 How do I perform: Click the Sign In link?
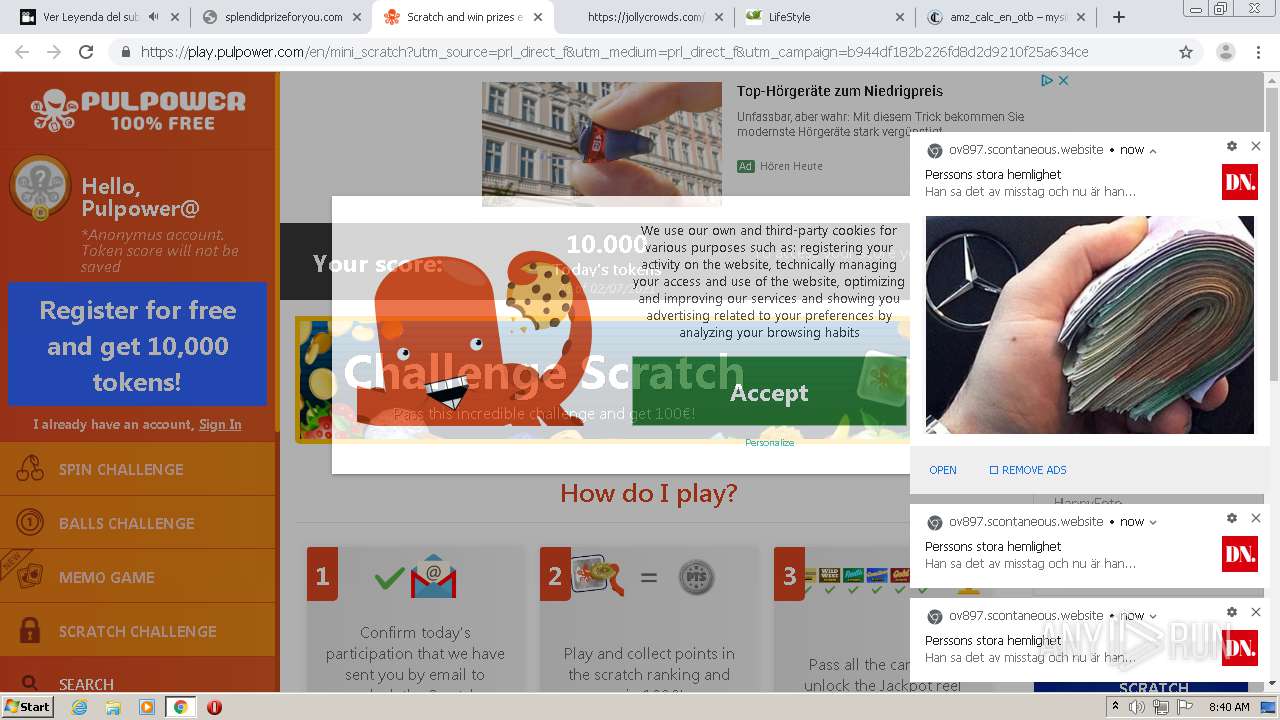point(220,424)
